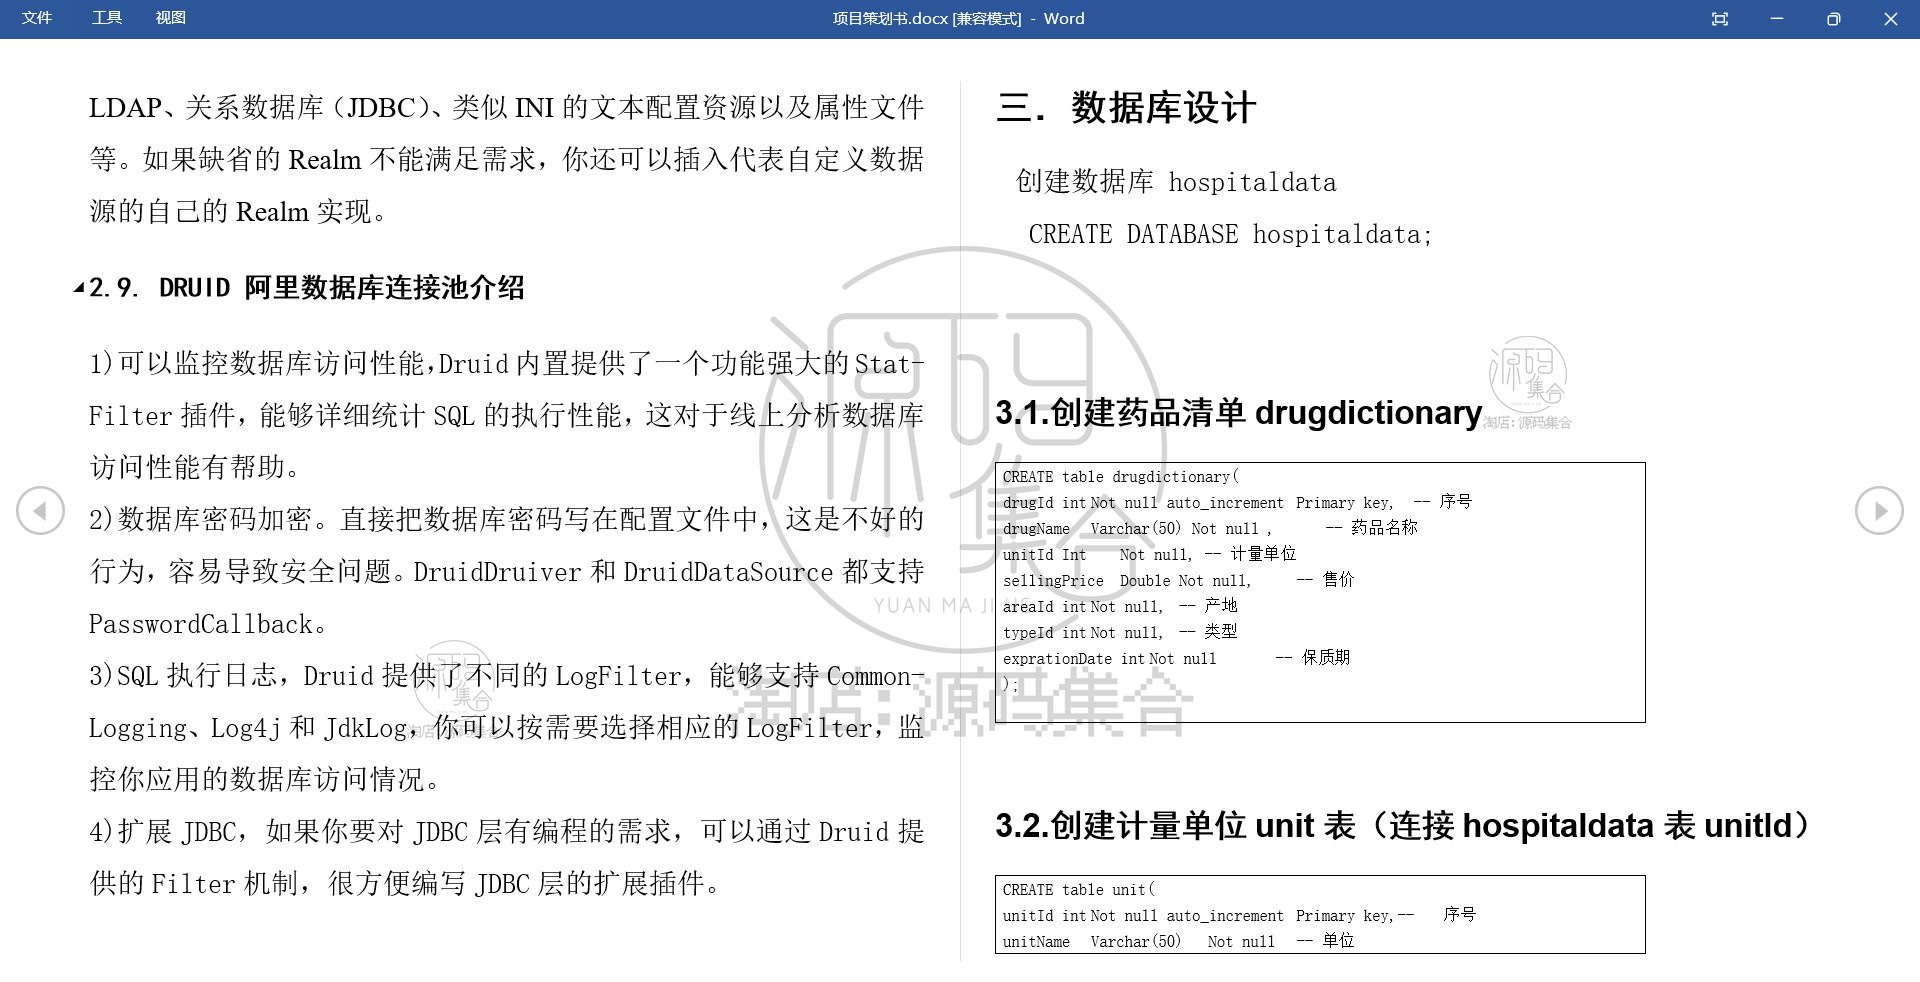Click unitId auto_increment line in unit table

pyautogui.click(x=1239, y=915)
